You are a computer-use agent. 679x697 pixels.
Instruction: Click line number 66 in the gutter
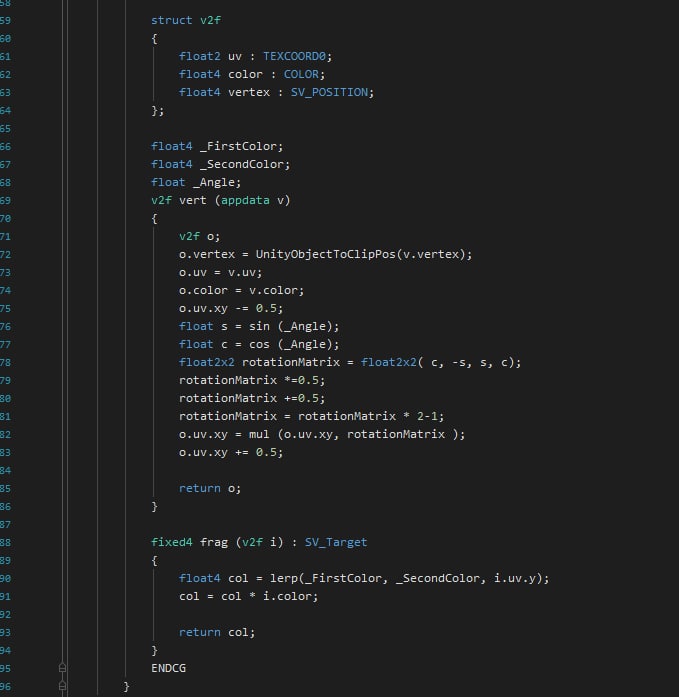tap(5, 147)
